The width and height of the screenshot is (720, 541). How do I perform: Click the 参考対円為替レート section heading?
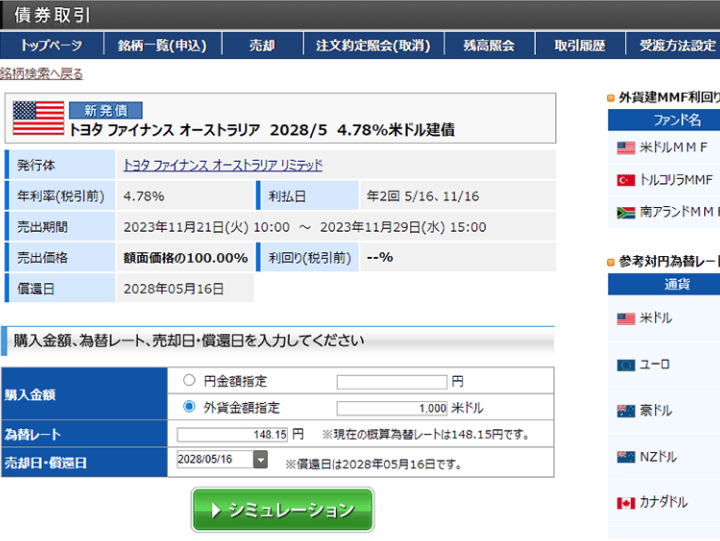coord(669,261)
